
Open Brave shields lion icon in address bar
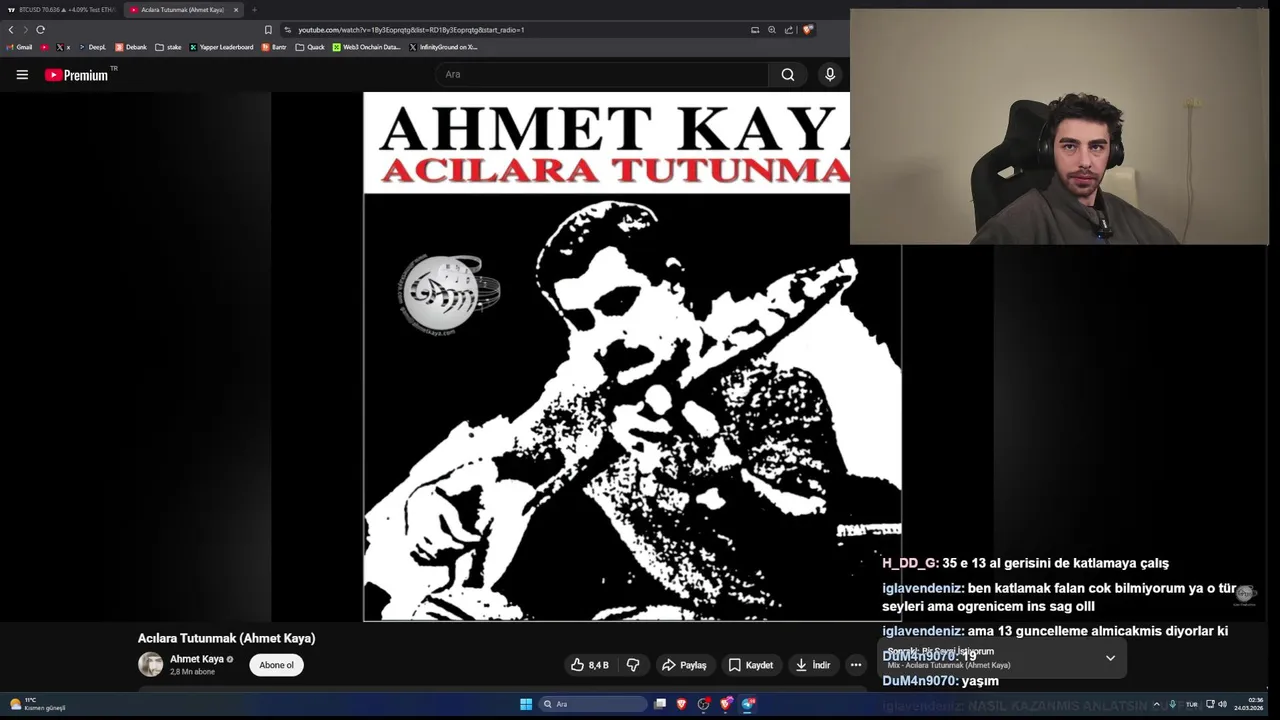808,30
